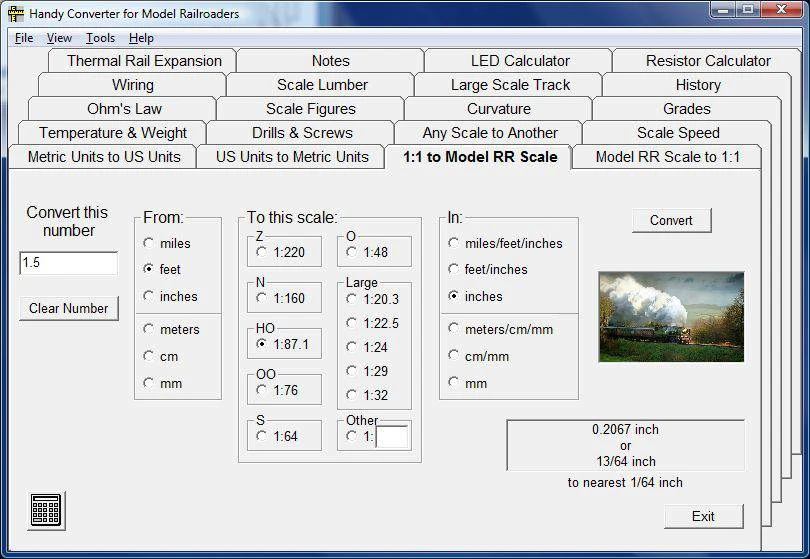Switch to the Ohm's Law tab
The width and height of the screenshot is (810, 559).
pos(124,109)
